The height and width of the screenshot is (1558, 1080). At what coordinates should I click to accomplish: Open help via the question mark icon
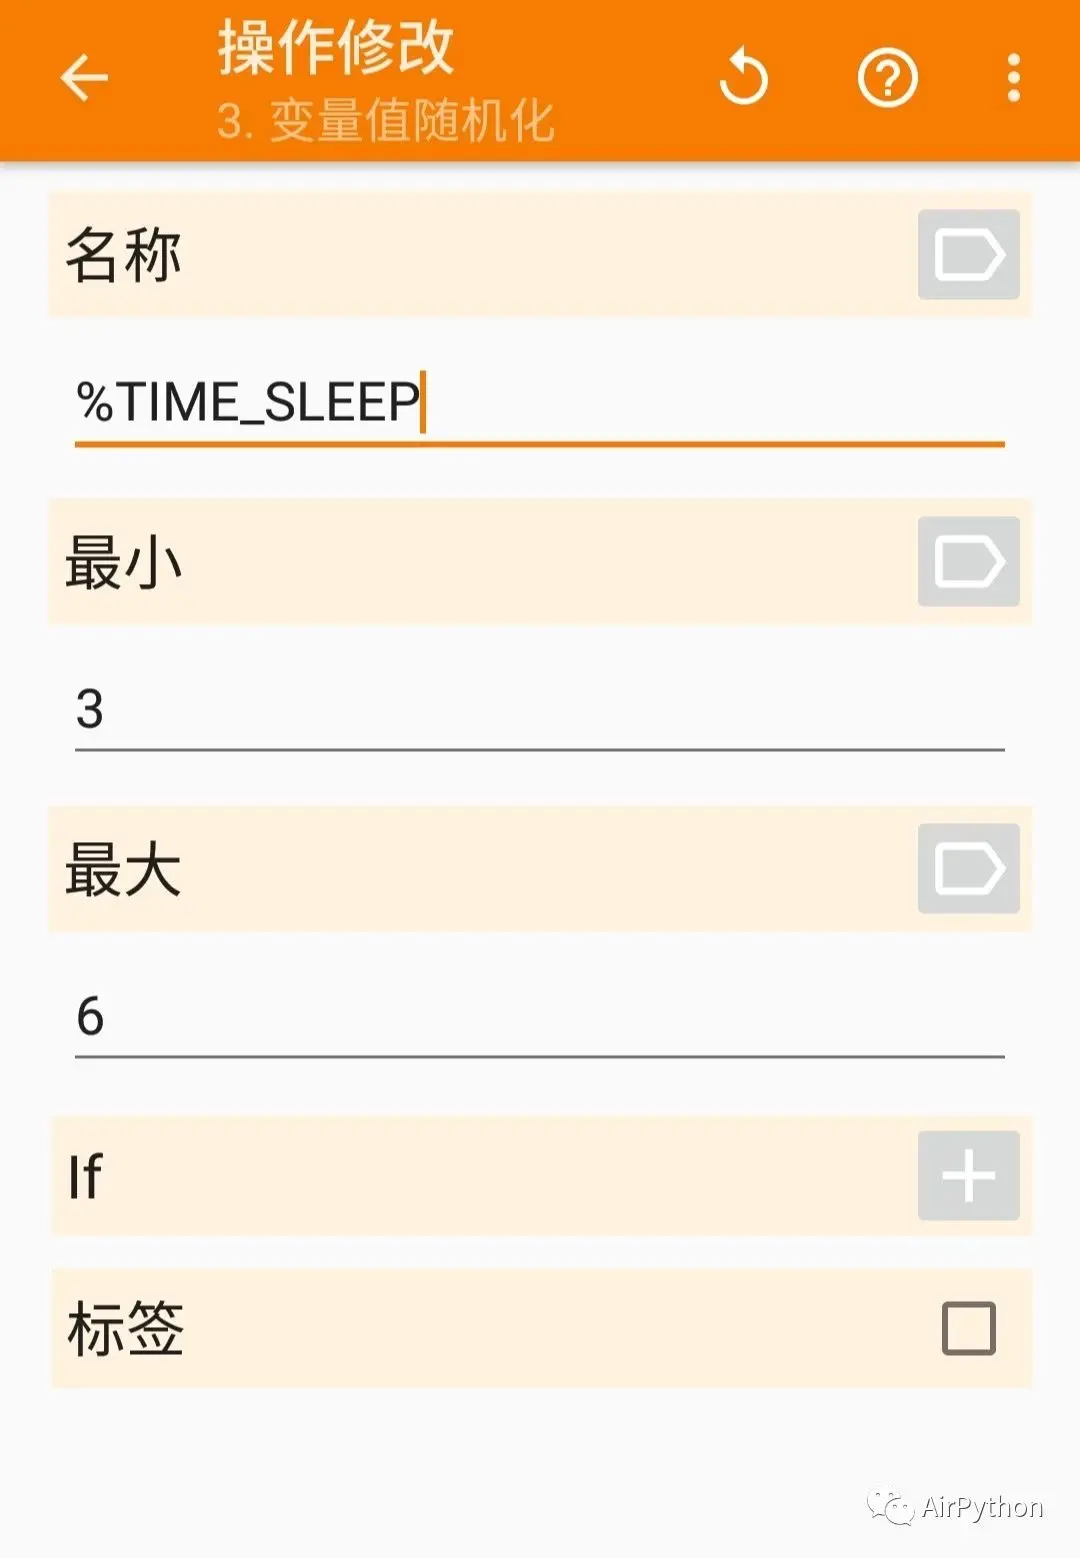pyautogui.click(x=887, y=78)
